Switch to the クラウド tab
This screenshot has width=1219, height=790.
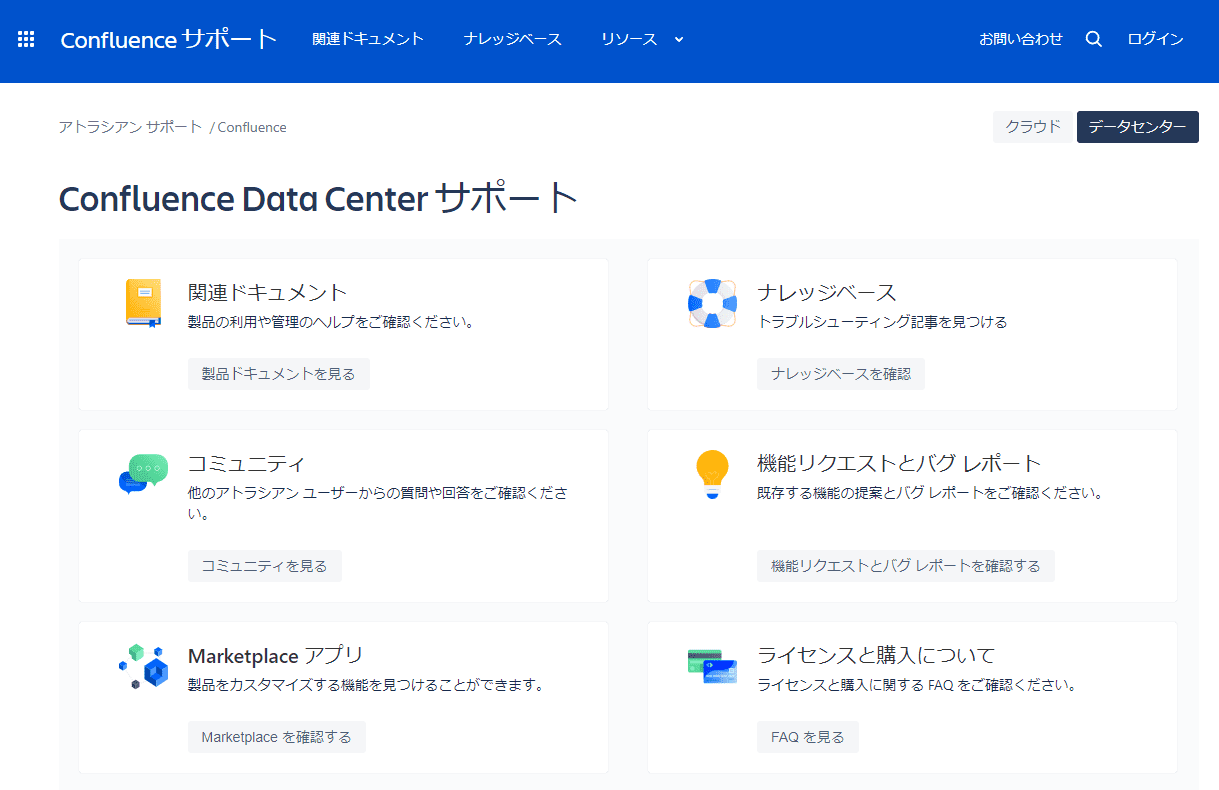click(1033, 127)
